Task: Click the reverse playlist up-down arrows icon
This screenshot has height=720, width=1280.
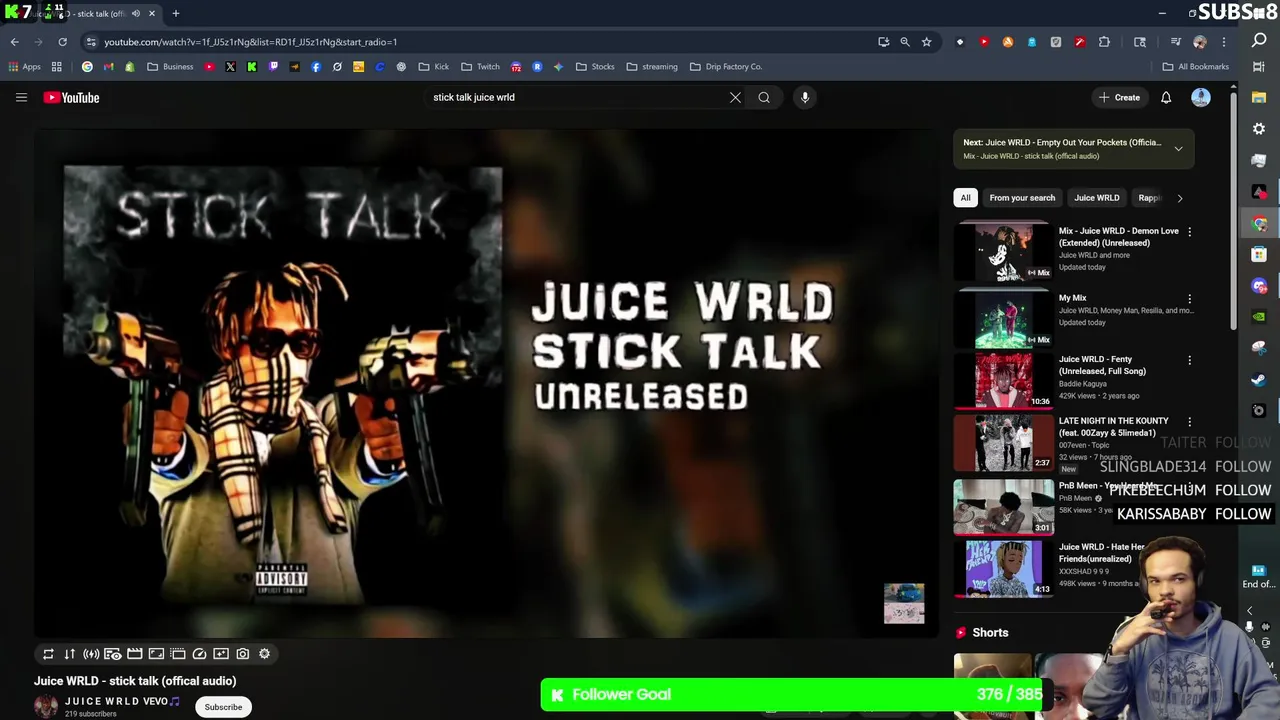Action: point(70,654)
